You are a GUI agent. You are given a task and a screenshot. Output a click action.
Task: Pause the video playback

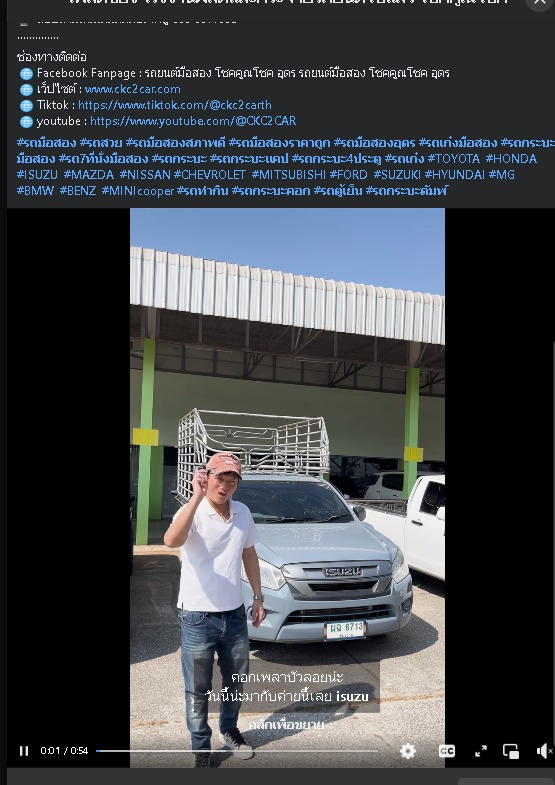[x=24, y=751]
